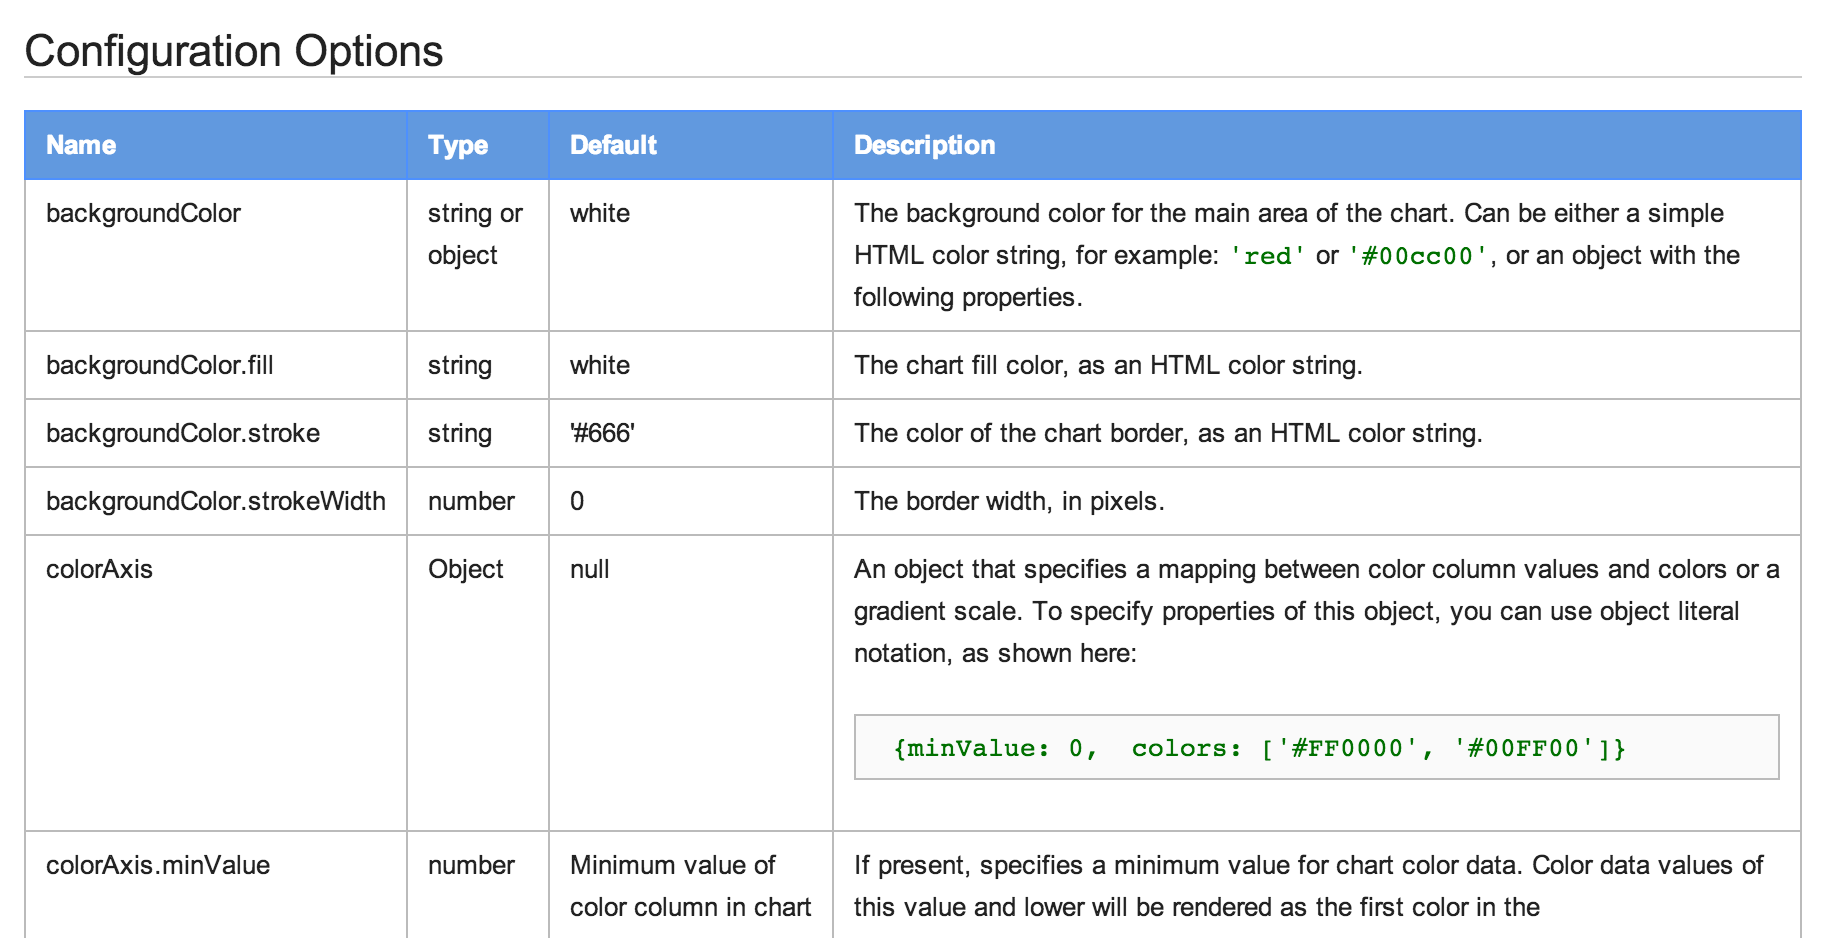The height and width of the screenshot is (938, 1840).
Task: Click 'The border width, in pixels' description
Action: (1008, 501)
